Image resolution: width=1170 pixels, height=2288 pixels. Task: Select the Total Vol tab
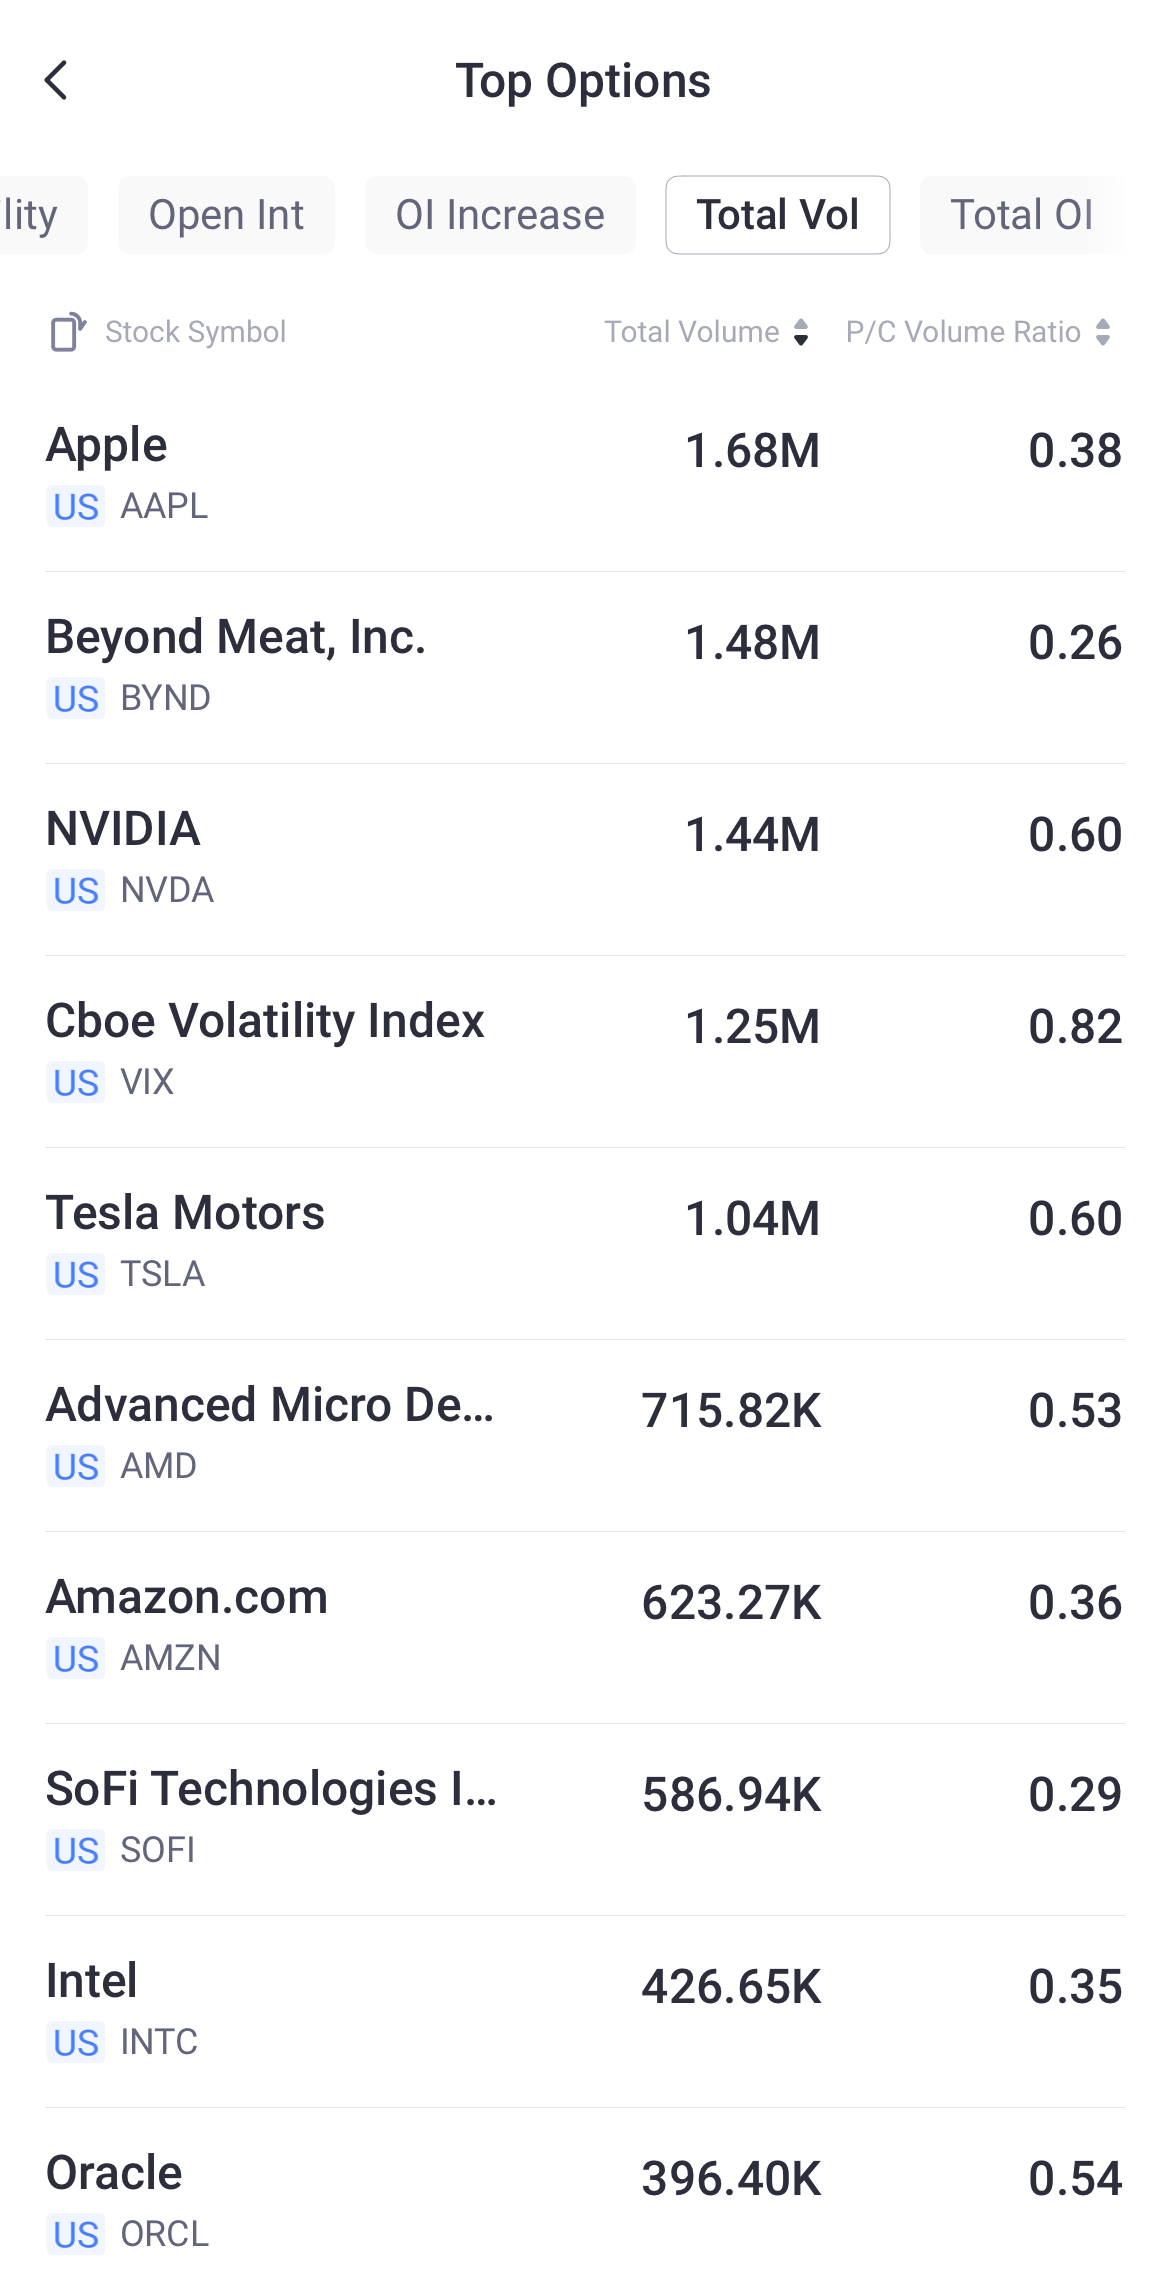777,215
